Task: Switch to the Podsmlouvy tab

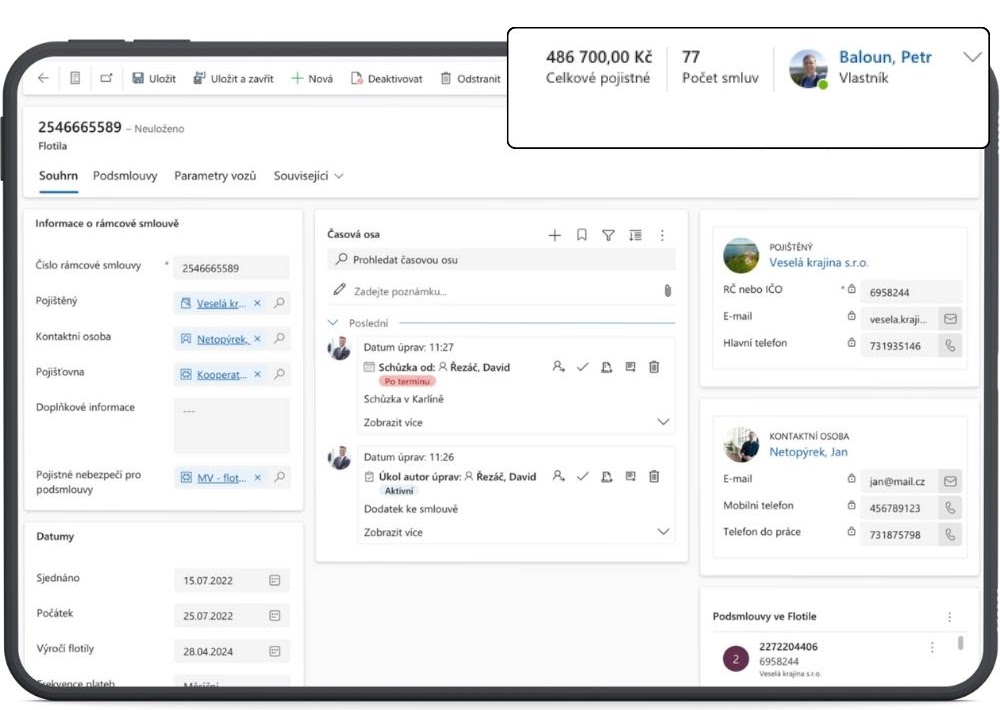Action: point(125,176)
